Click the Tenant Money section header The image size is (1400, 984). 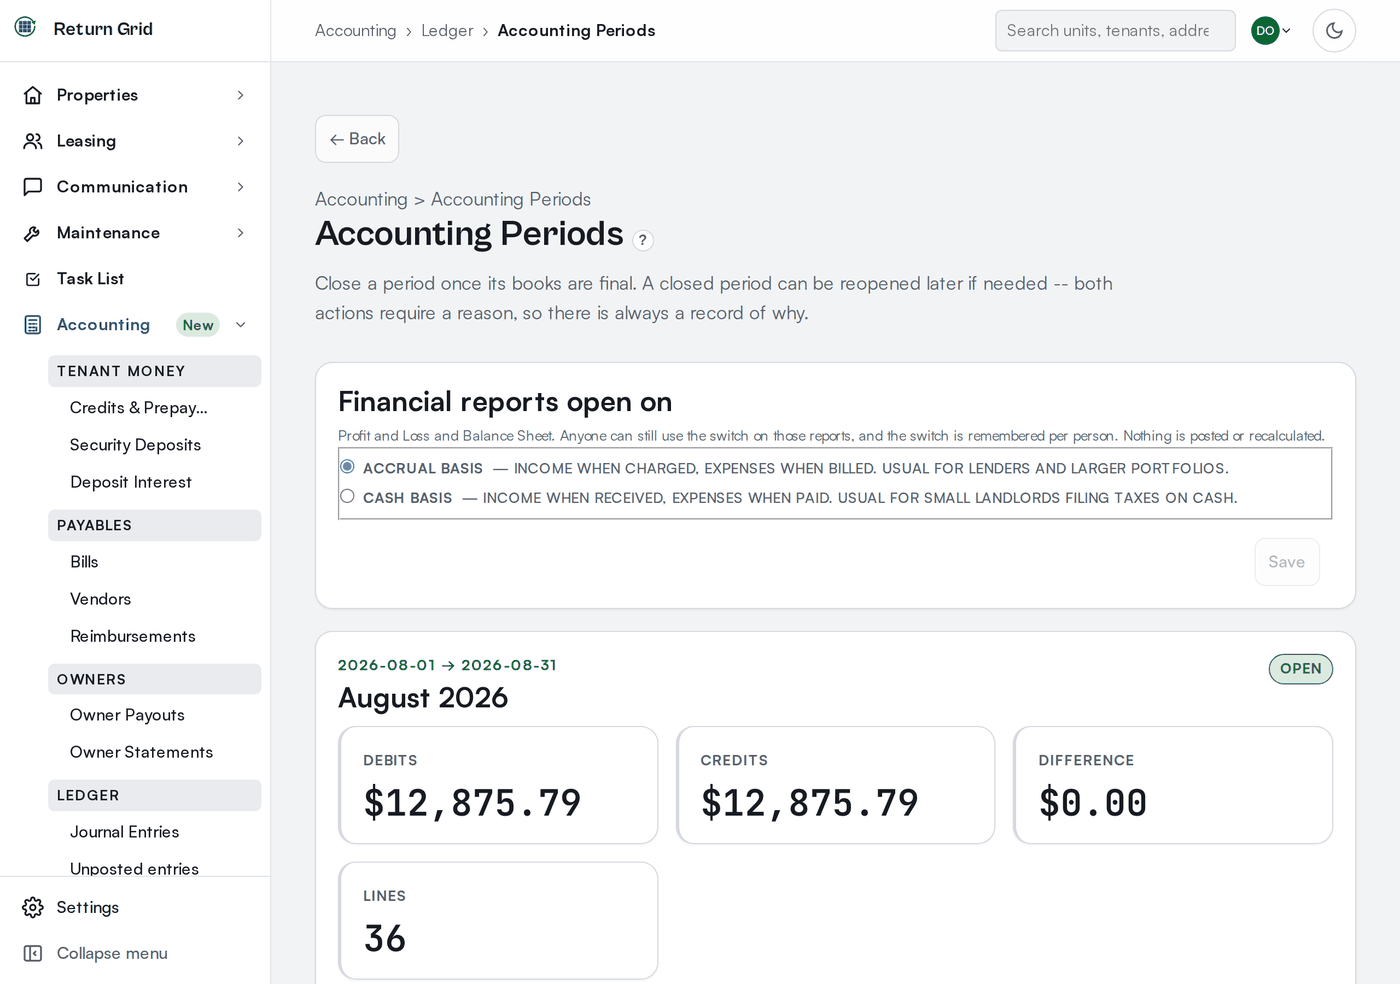pyautogui.click(x=154, y=371)
